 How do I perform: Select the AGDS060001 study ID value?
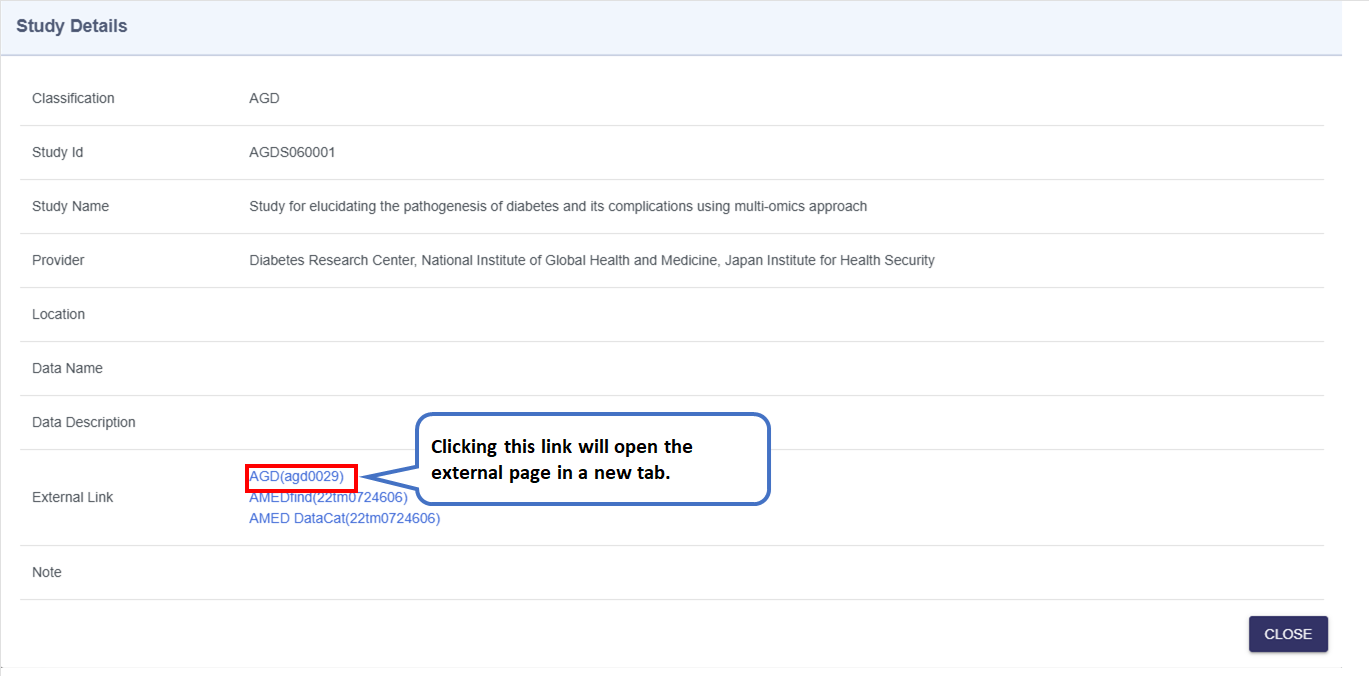tap(292, 153)
